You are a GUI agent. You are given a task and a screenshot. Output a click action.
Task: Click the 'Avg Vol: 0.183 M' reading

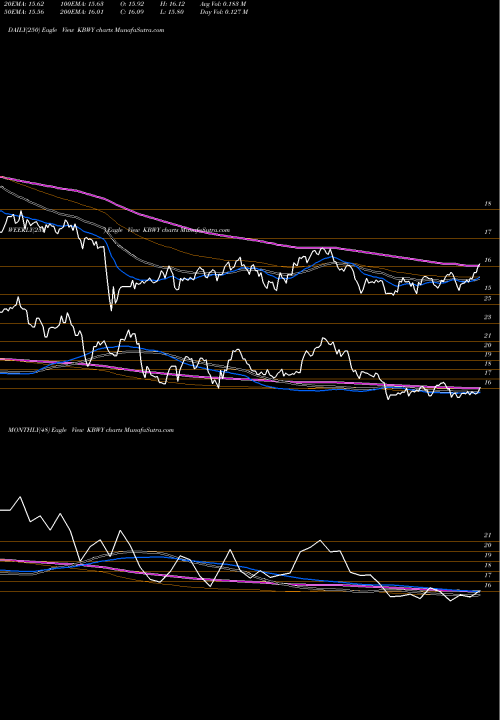[224, 4]
